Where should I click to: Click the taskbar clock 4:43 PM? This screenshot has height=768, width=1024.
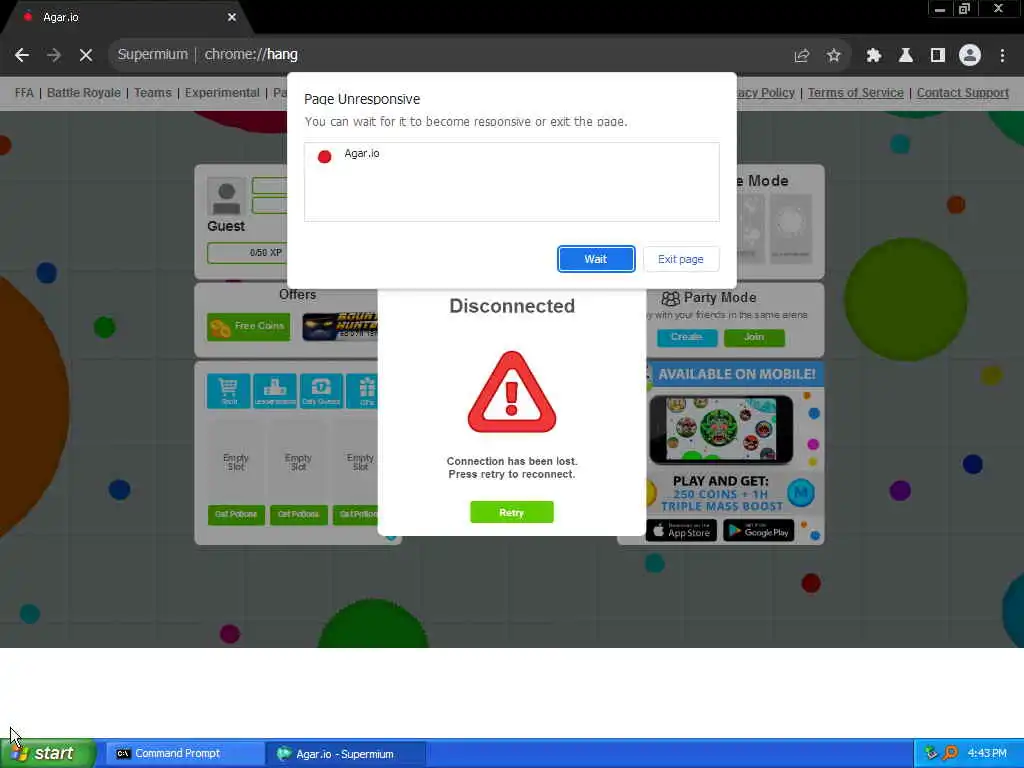pos(987,754)
